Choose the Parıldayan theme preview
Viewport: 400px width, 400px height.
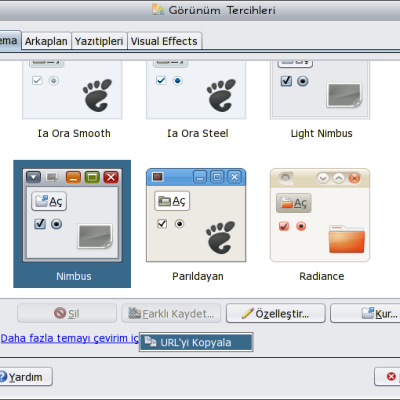196,215
